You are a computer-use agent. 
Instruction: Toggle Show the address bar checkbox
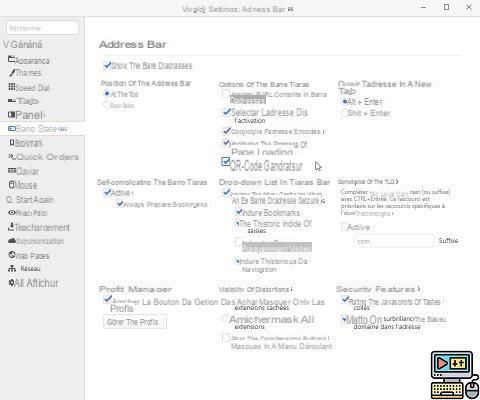(107, 65)
